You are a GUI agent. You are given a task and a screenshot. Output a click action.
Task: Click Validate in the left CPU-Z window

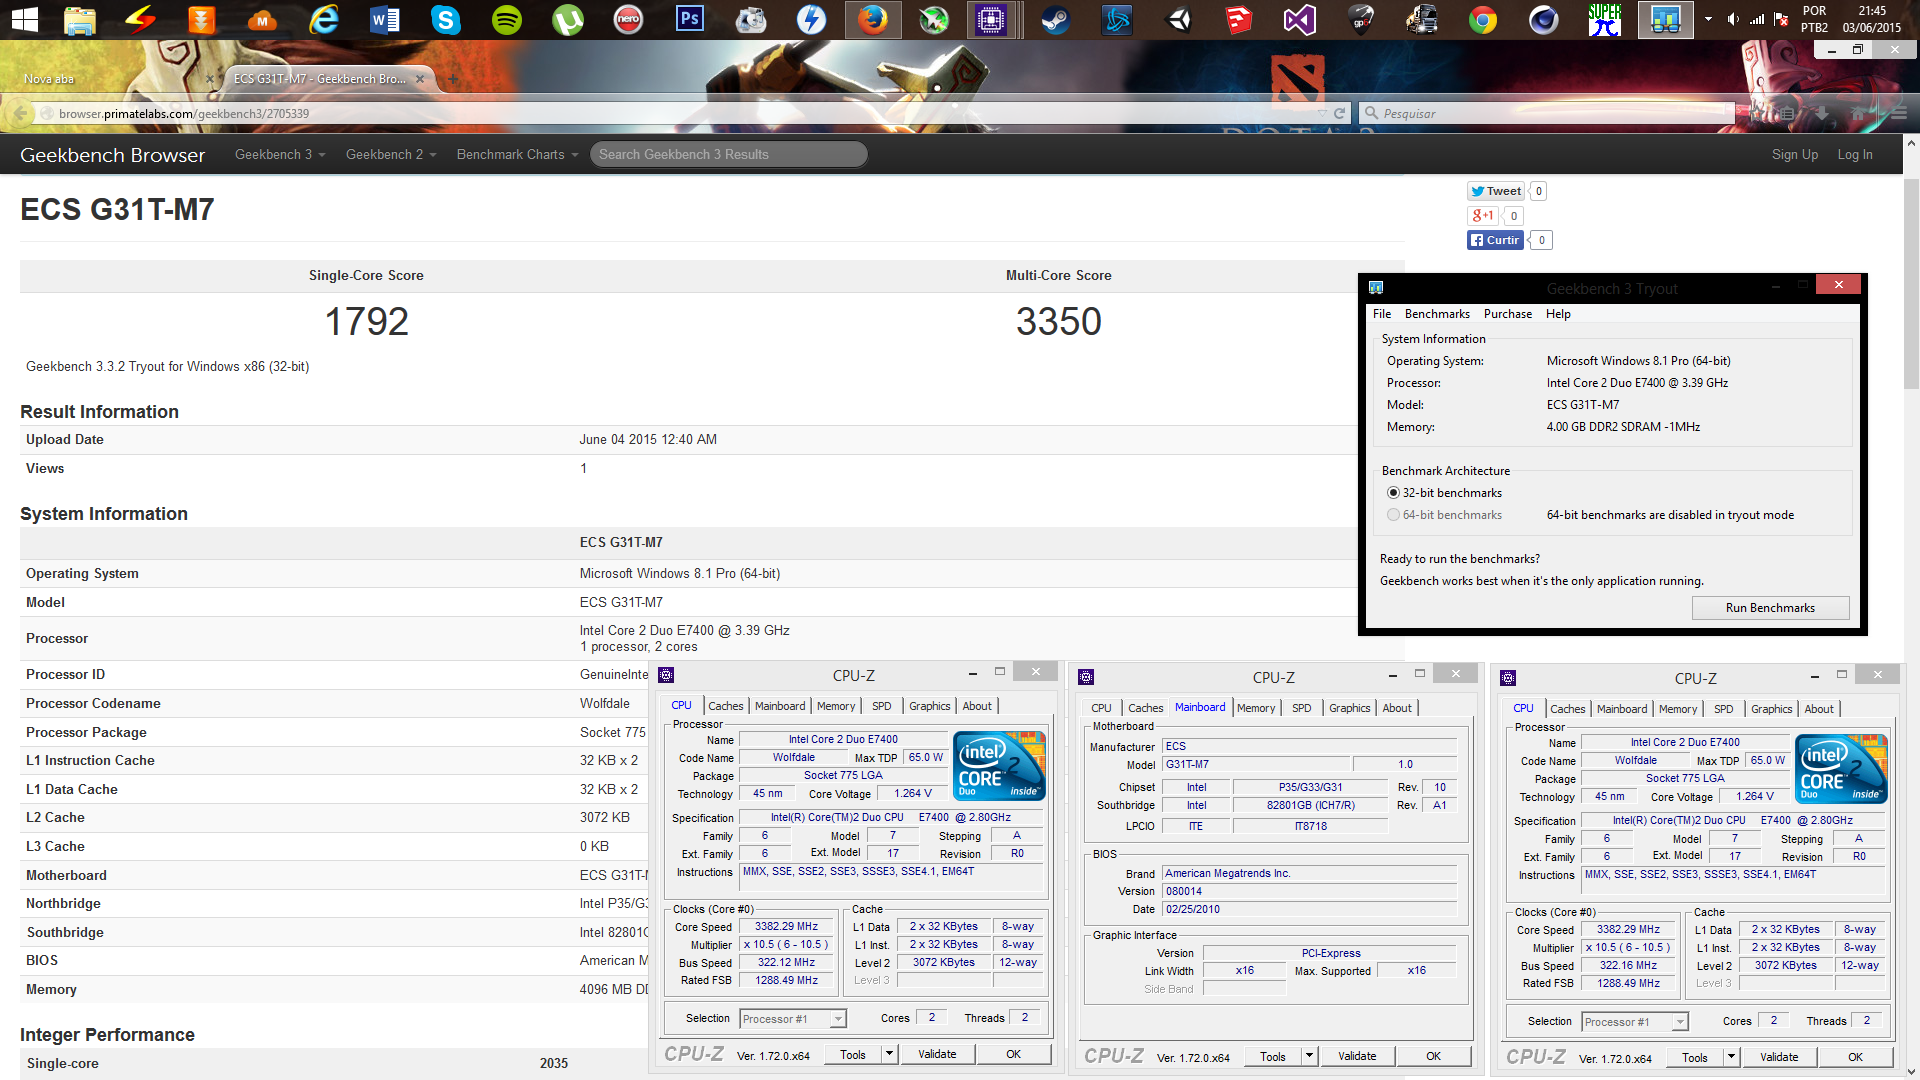(937, 1054)
